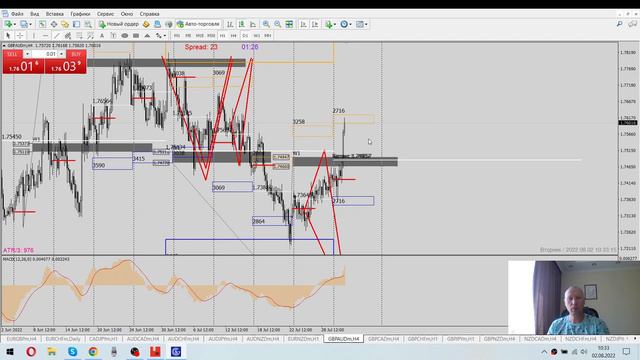Open the New Chart tool
Screen dimensions: 640x360
pos(8,24)
